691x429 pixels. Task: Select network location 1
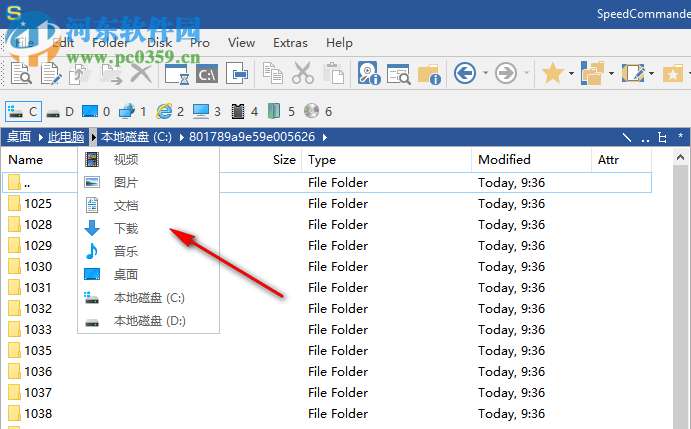[133, 112]
